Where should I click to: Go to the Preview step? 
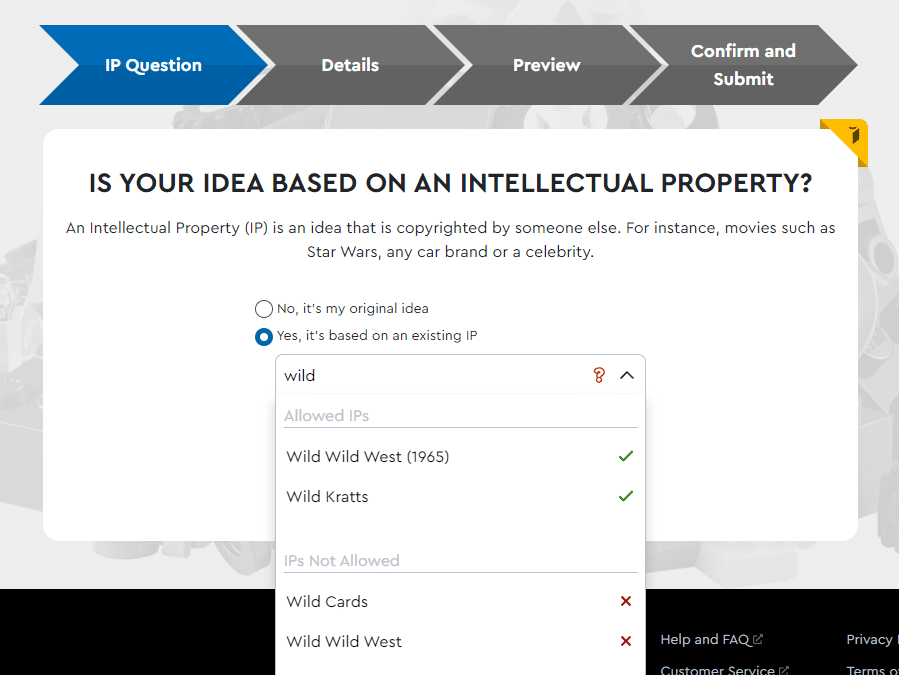[x=546, y=65]
